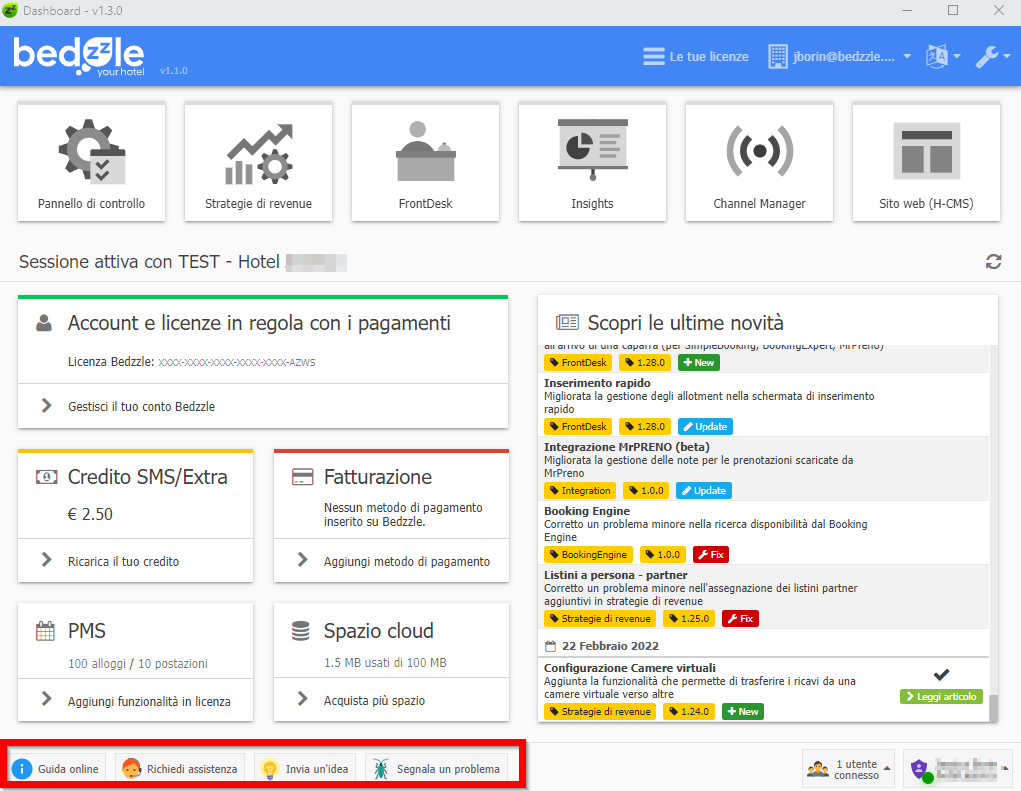1021x791 pixels.
Task: Click the Integration tag under MrPRENO
Action: coord(580,490)
